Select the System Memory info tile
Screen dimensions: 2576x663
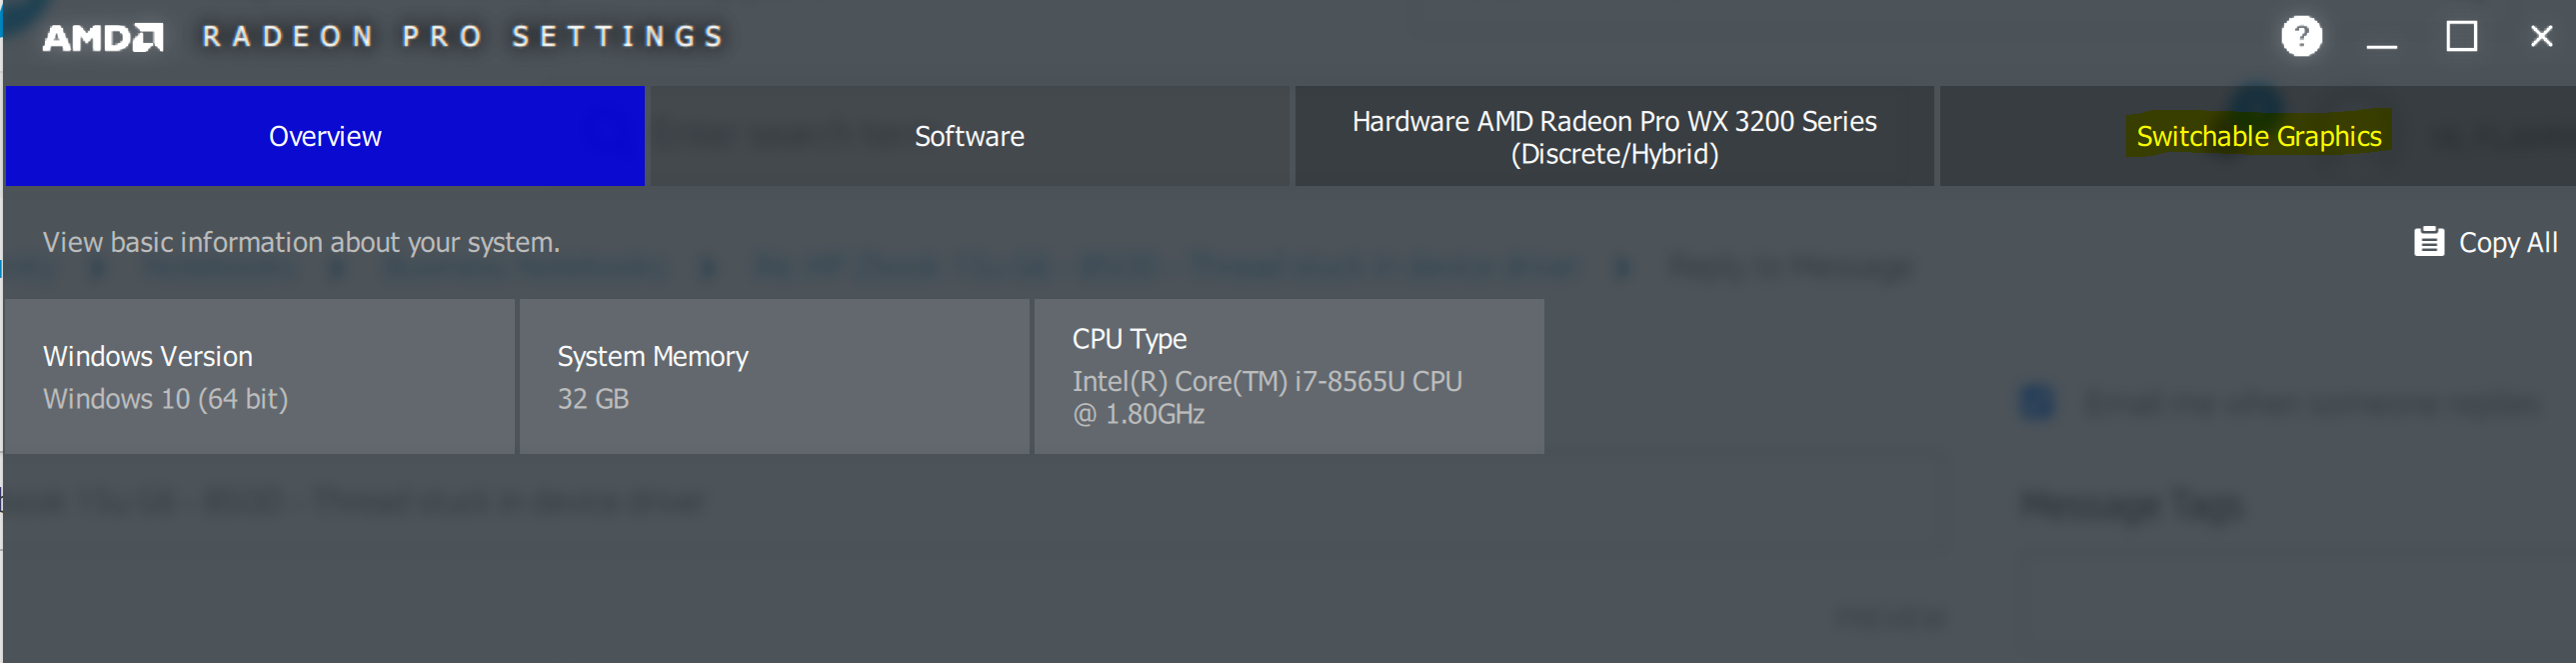774,376
